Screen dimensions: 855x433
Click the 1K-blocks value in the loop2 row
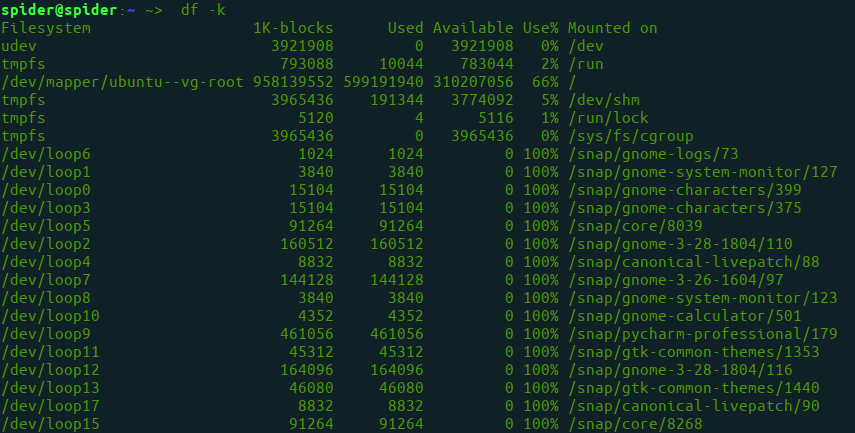point(306,244)
